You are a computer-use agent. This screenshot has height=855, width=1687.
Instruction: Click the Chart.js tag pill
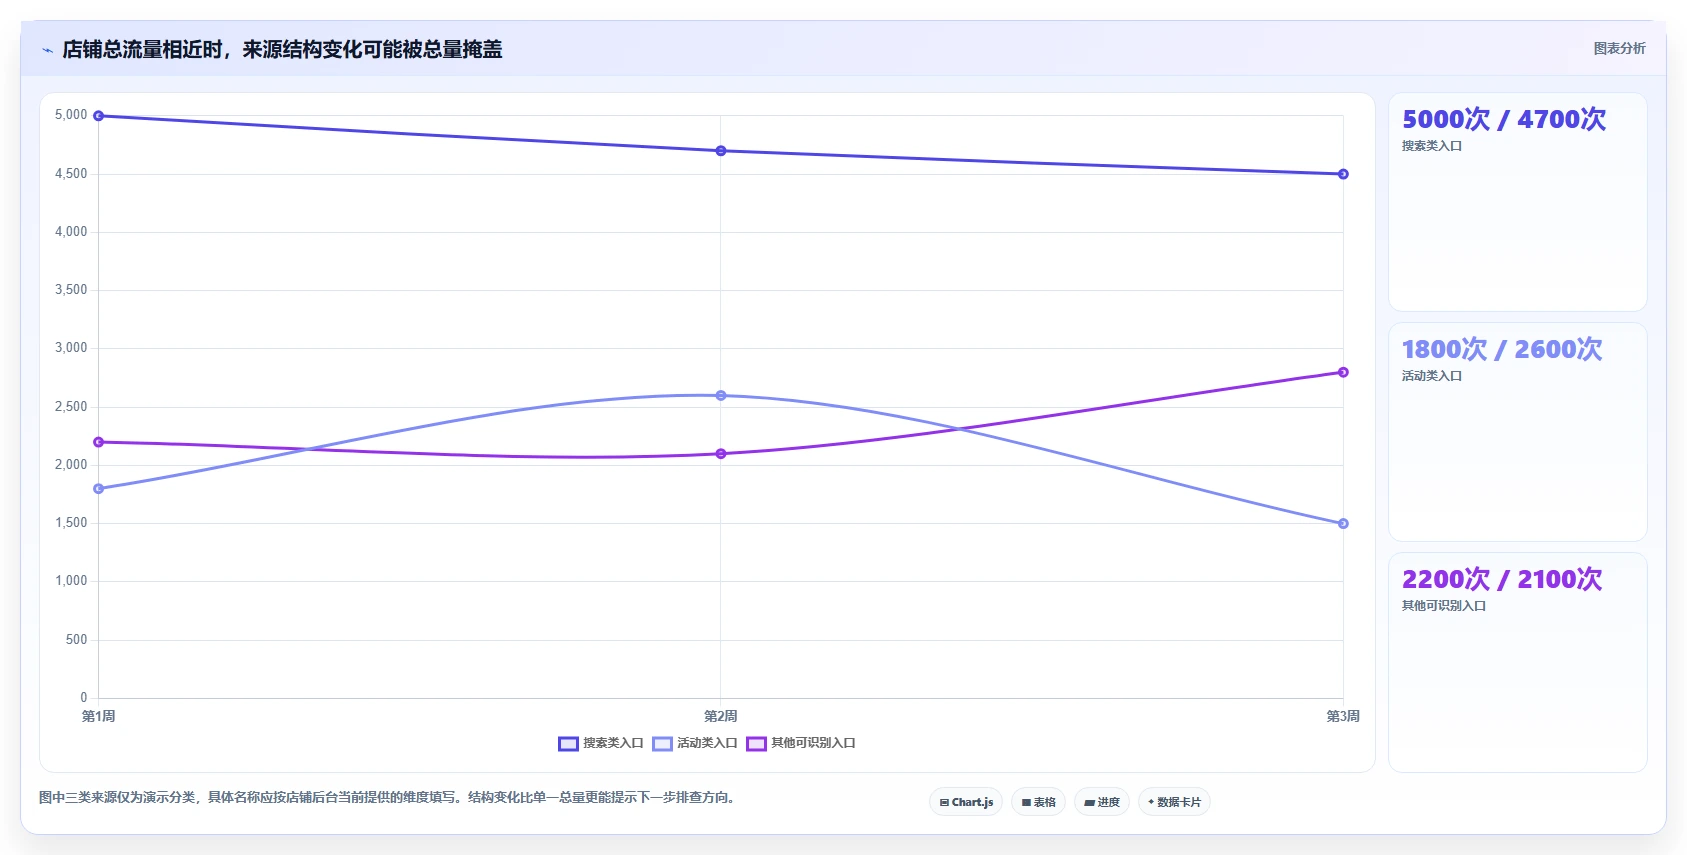pos(966,802)
